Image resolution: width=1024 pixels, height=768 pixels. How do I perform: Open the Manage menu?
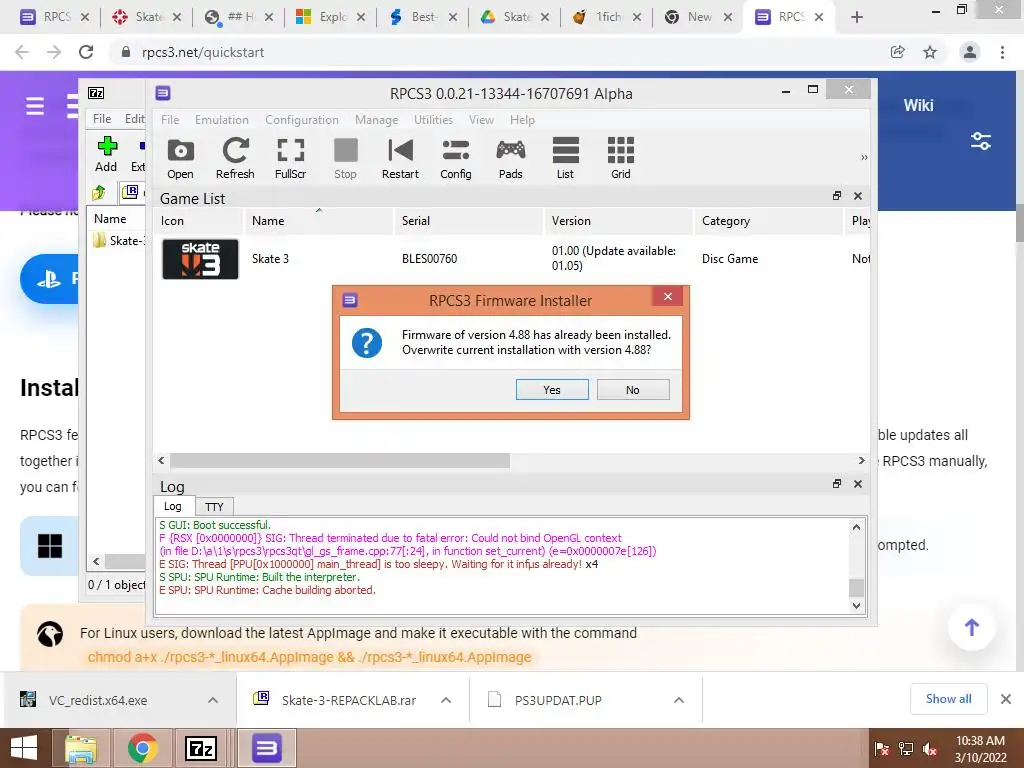click(376, 120)
